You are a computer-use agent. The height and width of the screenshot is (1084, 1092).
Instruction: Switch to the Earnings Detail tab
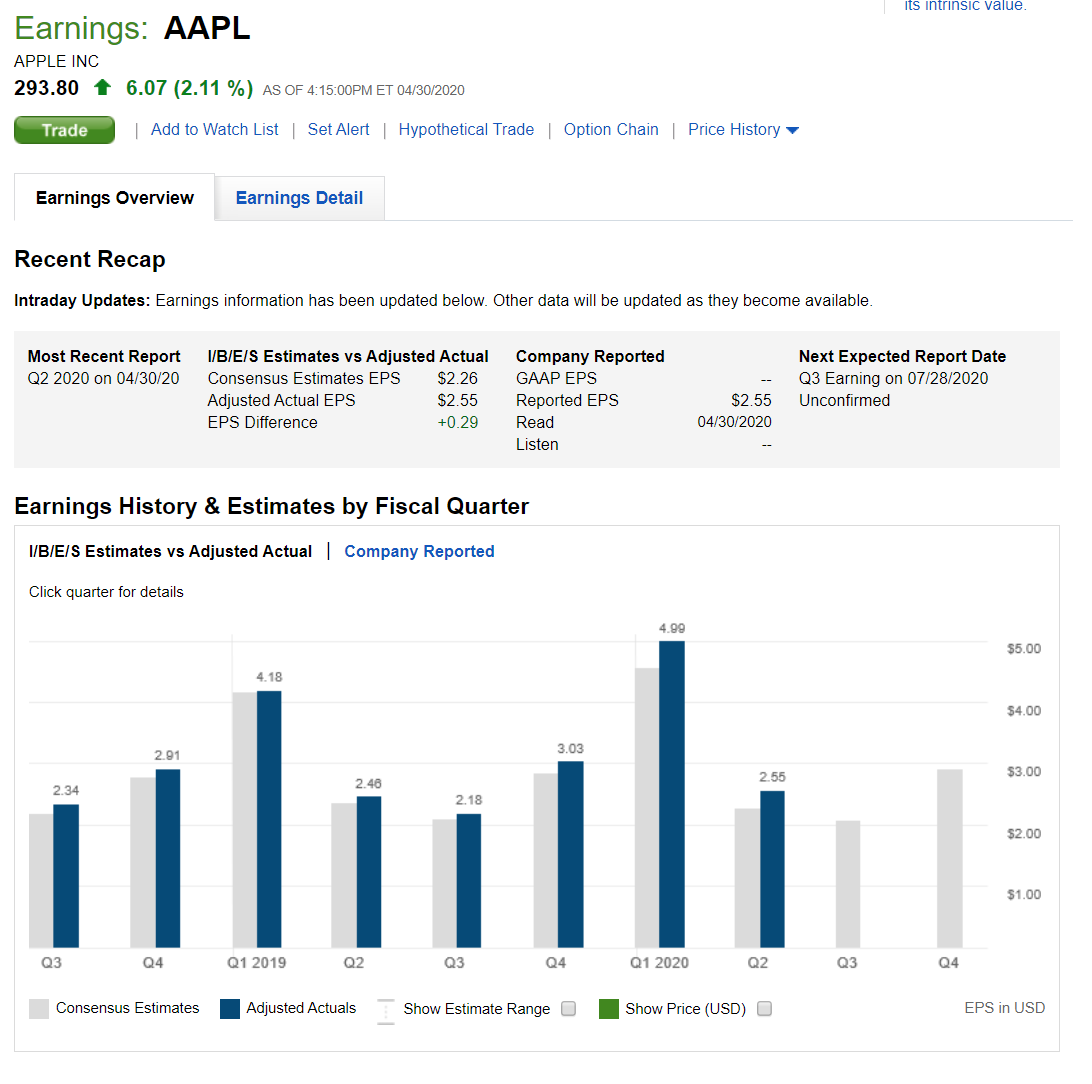tap(299, 198)
